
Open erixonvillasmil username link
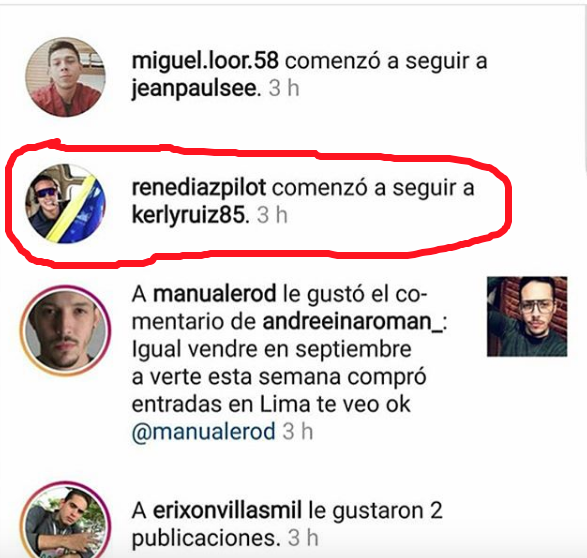pos(227,510)
